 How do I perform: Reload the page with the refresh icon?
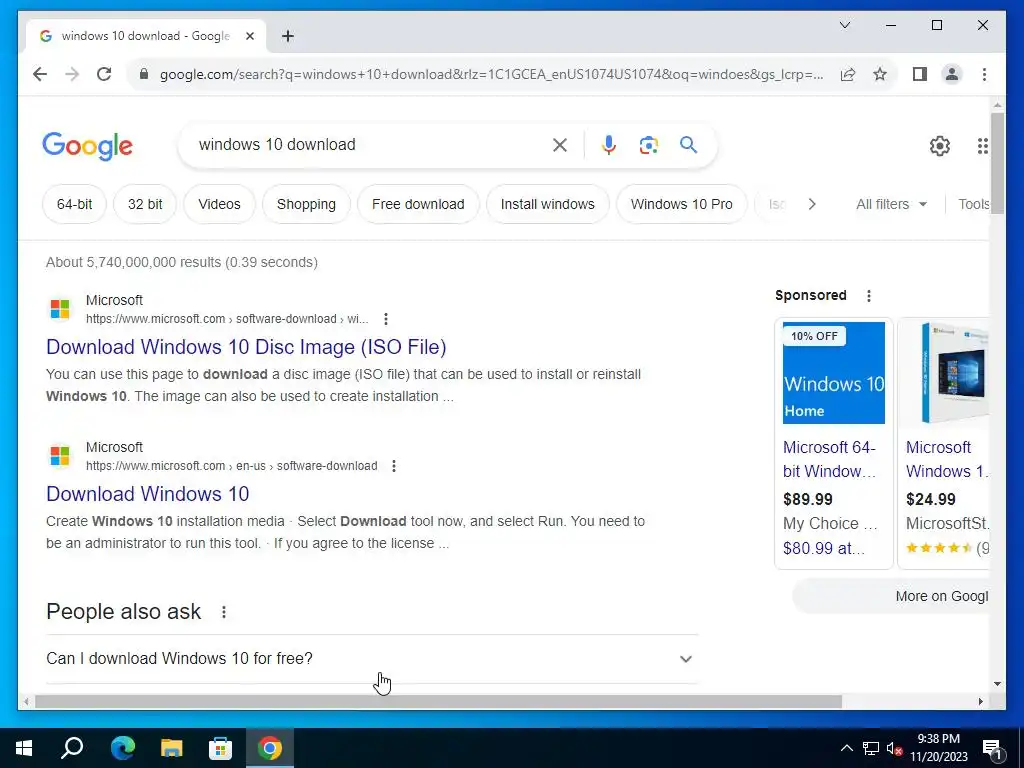tap(104, 74)
